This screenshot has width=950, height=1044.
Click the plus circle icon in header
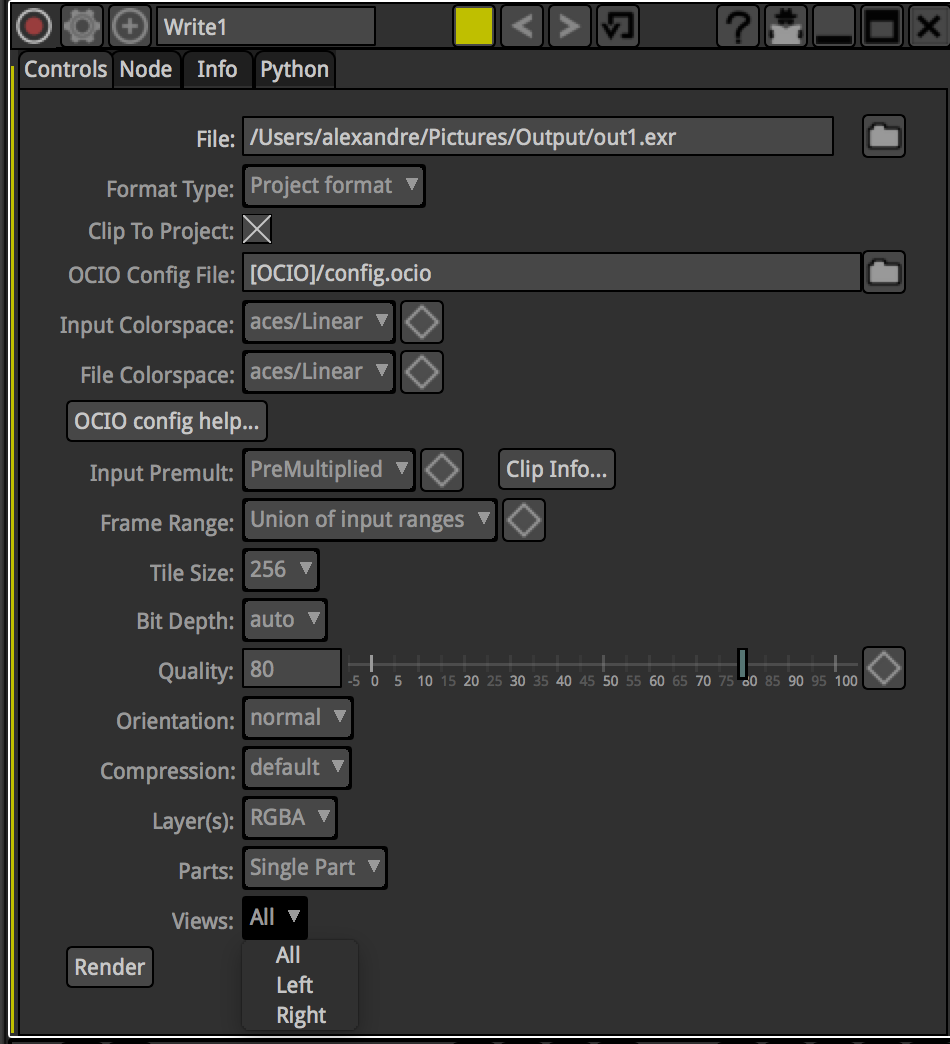click(129, 26)
